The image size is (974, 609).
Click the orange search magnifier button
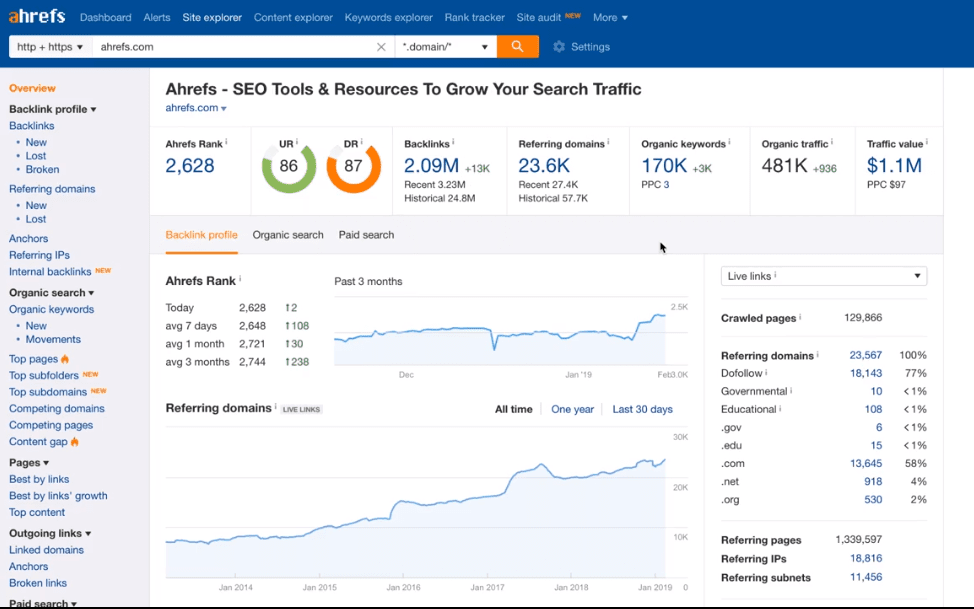(517, 47)
